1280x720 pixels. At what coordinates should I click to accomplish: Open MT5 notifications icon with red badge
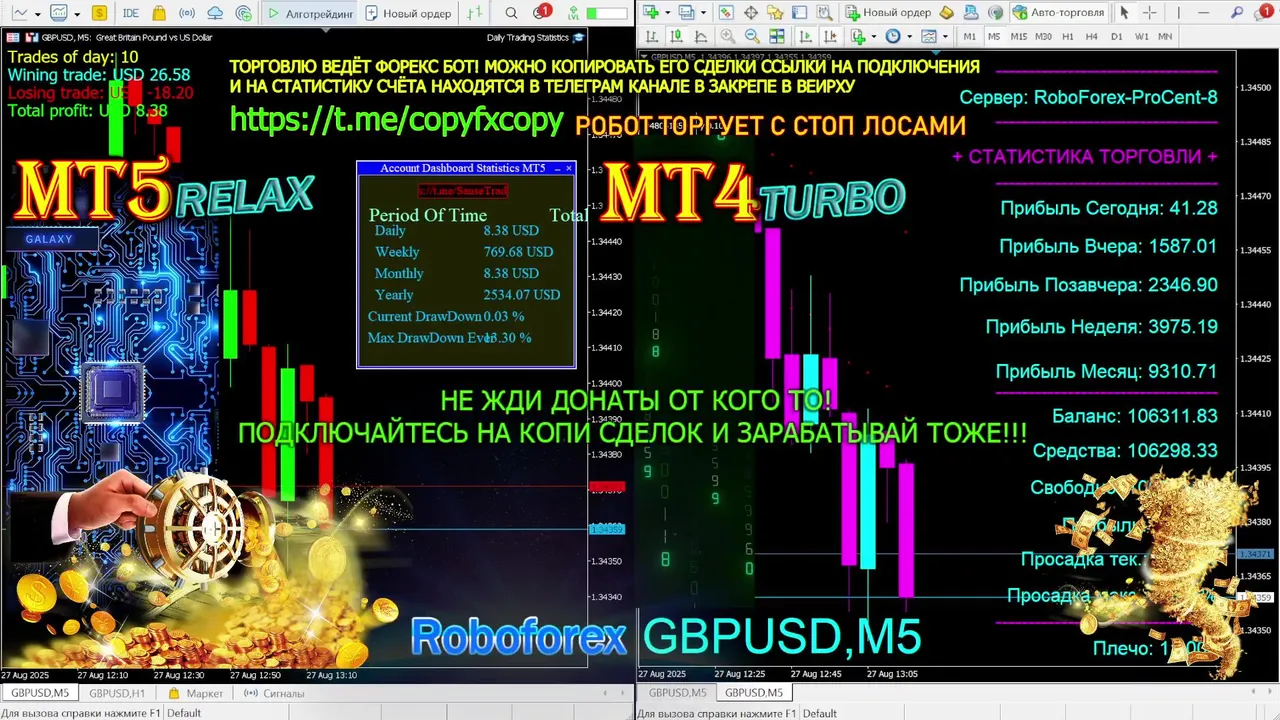(x=541, y=12)
